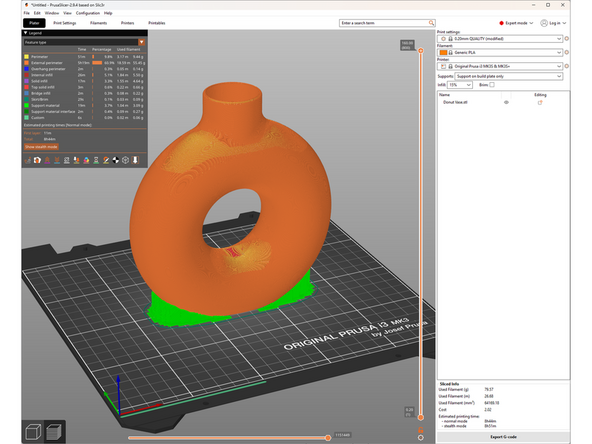Open the File menu
The image size is (592, 444).
coord(26,13)
